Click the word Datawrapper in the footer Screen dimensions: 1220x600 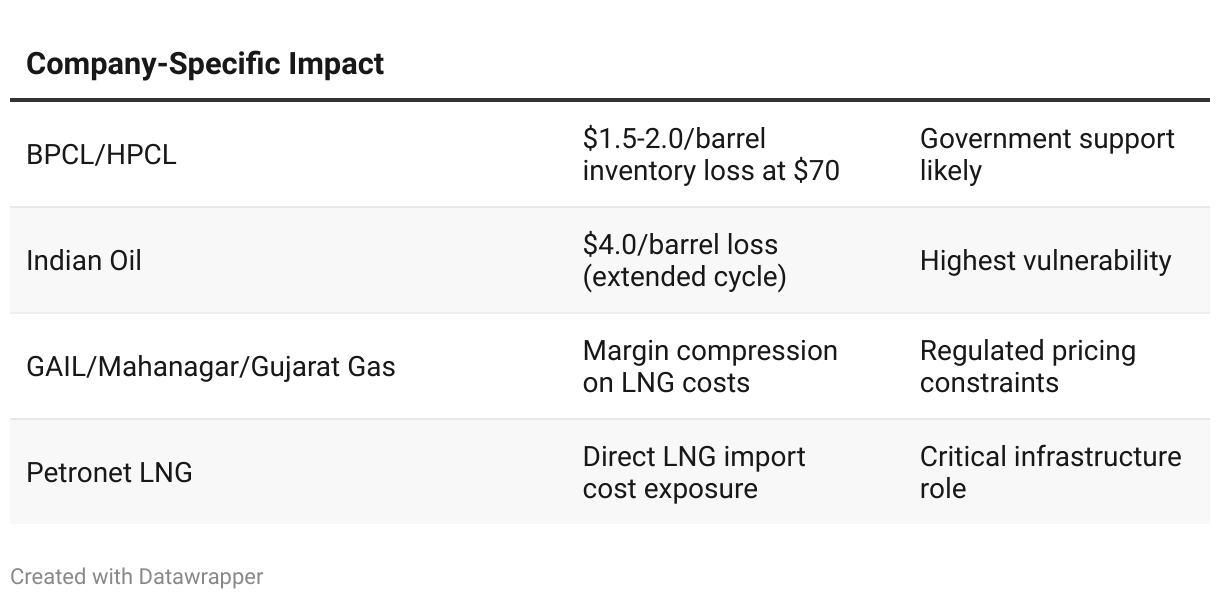(202, 577)
